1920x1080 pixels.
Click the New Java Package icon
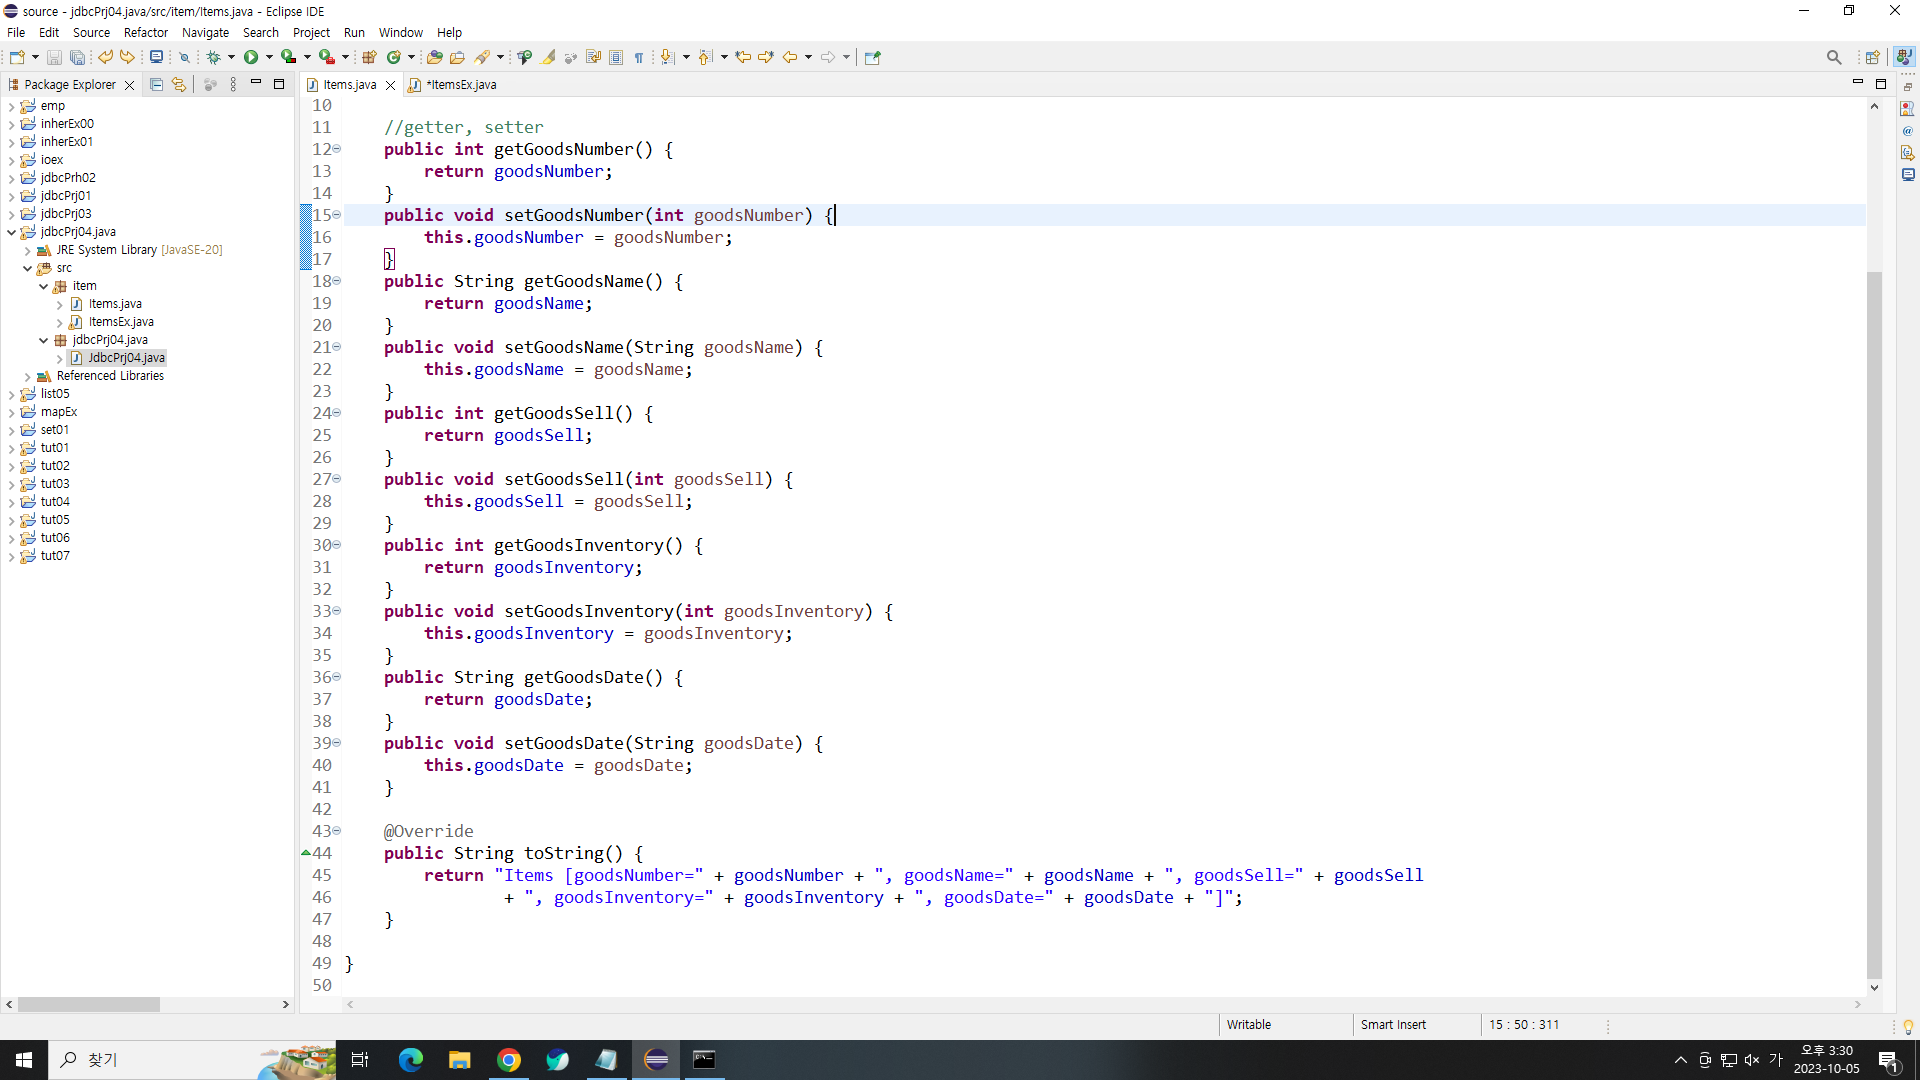point(369,57)
